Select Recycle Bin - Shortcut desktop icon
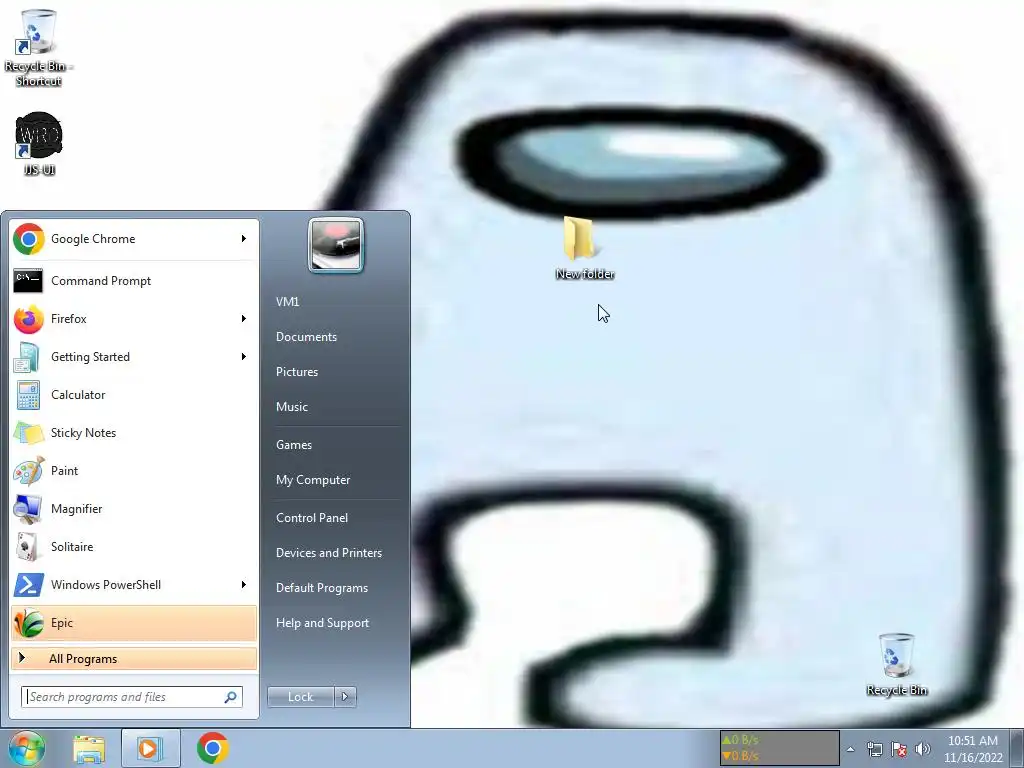Screen dimensions: 1024x768 click(x=39, y=48)
